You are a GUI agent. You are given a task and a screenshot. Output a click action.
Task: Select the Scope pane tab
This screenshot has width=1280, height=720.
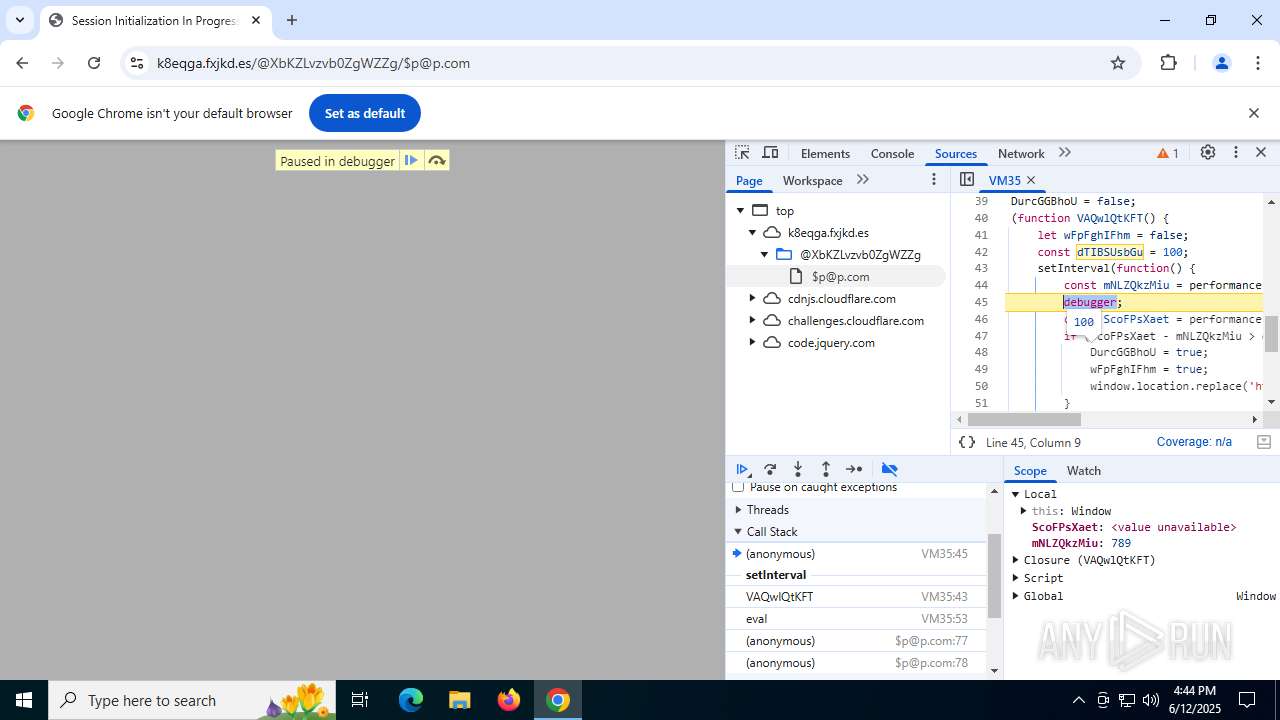(1029, 471)
